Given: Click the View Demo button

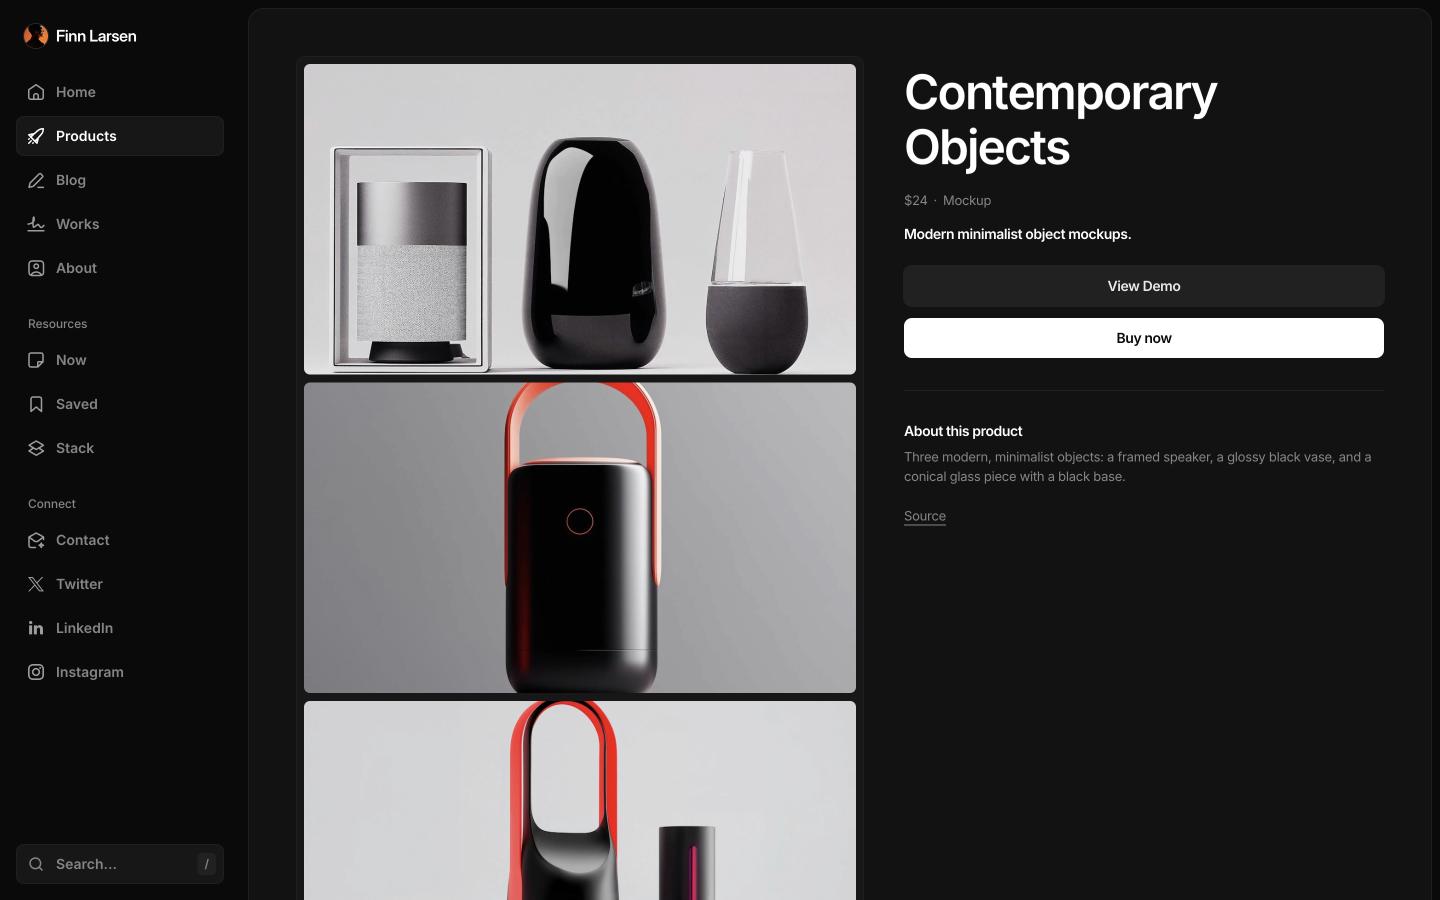Looking at the screenshot, I should (x=1144, y=286).
